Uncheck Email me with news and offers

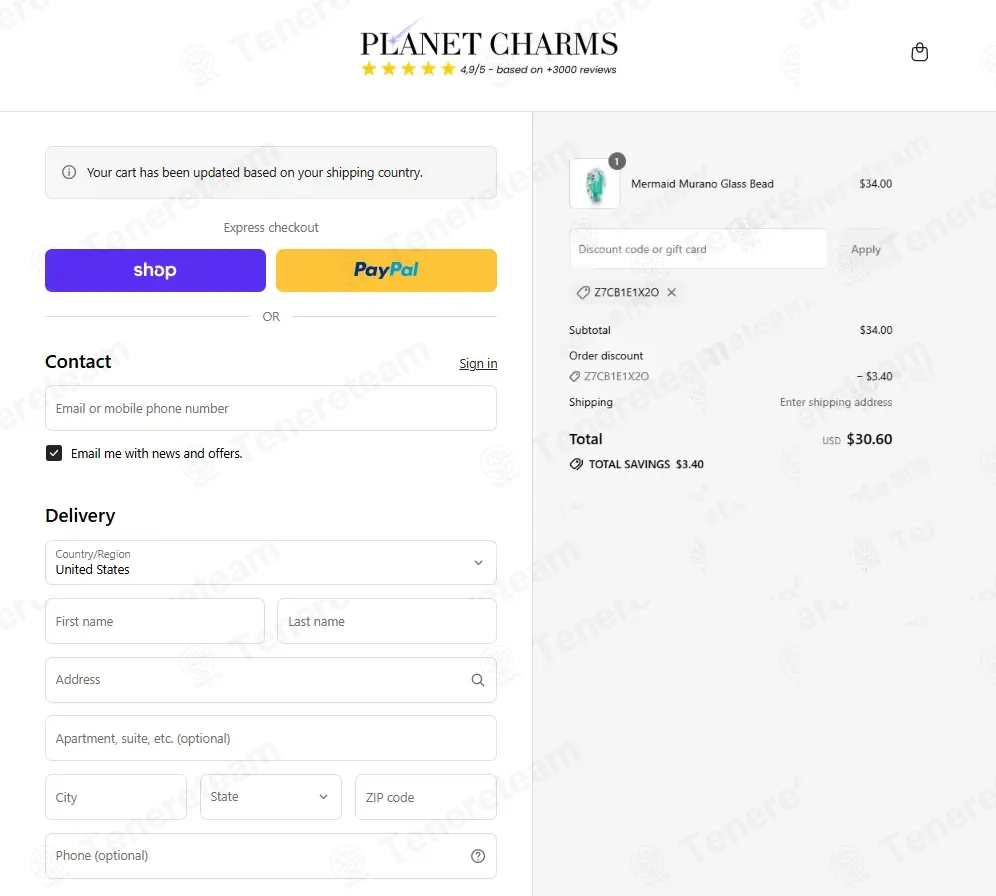coord(54,453)
